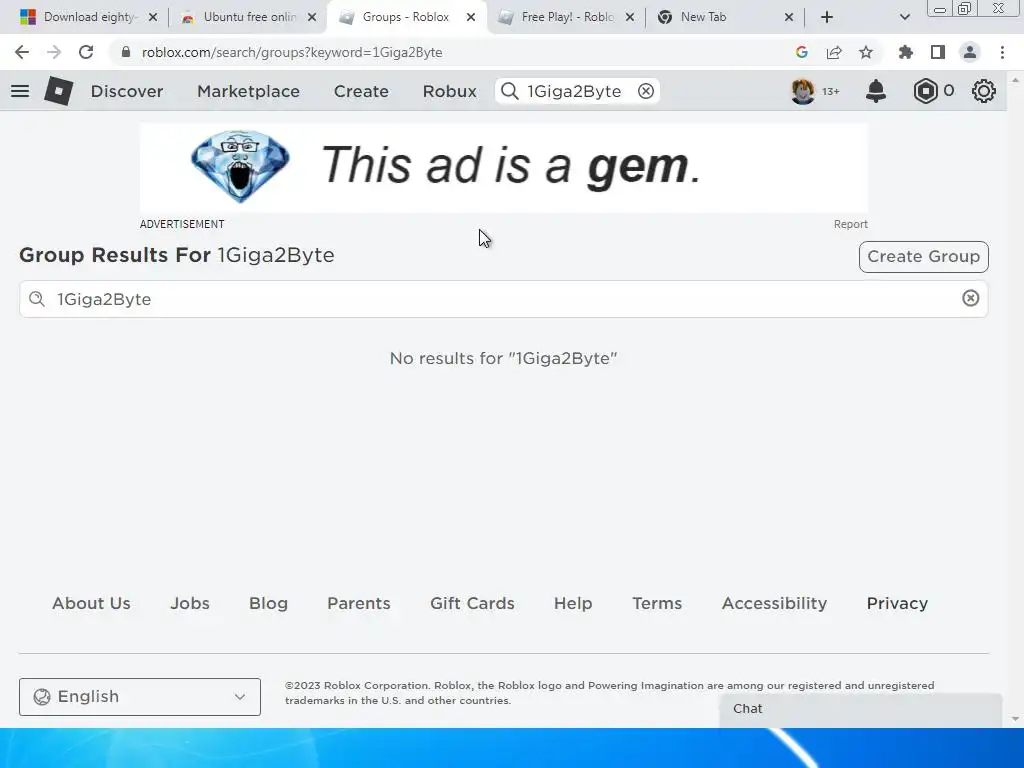Click the Roblox logo home icon
Screen dimensions: 1024x768
[x=59, y=91]
